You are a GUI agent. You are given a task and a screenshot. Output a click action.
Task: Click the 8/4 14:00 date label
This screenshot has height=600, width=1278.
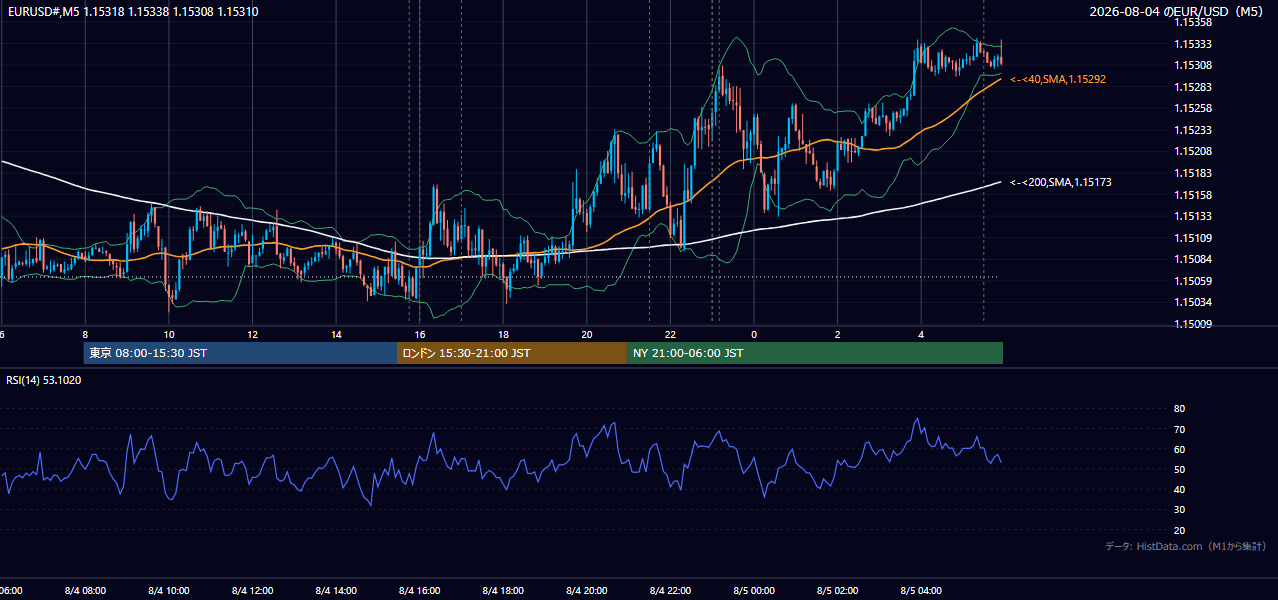click(x=336, y=590)
